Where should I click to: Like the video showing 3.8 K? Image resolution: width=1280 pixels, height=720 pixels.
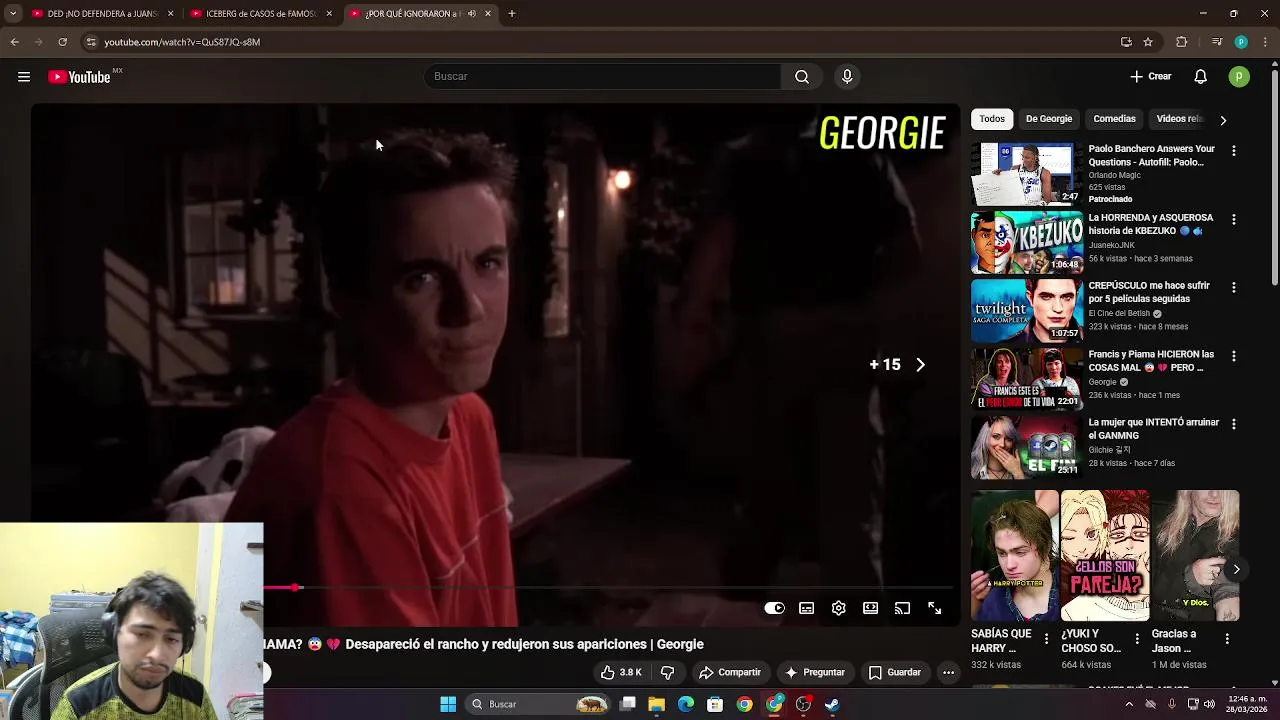tap(621, 673)
